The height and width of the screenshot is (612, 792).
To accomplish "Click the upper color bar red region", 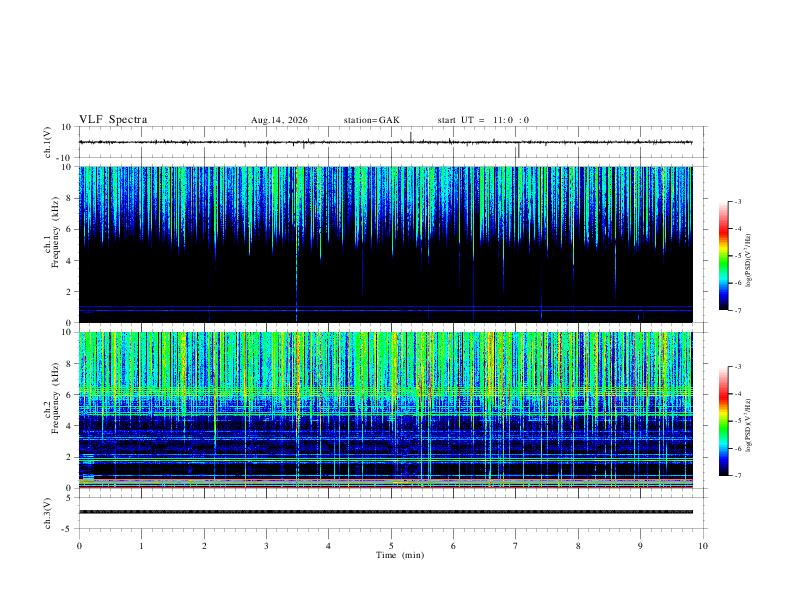I will (724, 229).
